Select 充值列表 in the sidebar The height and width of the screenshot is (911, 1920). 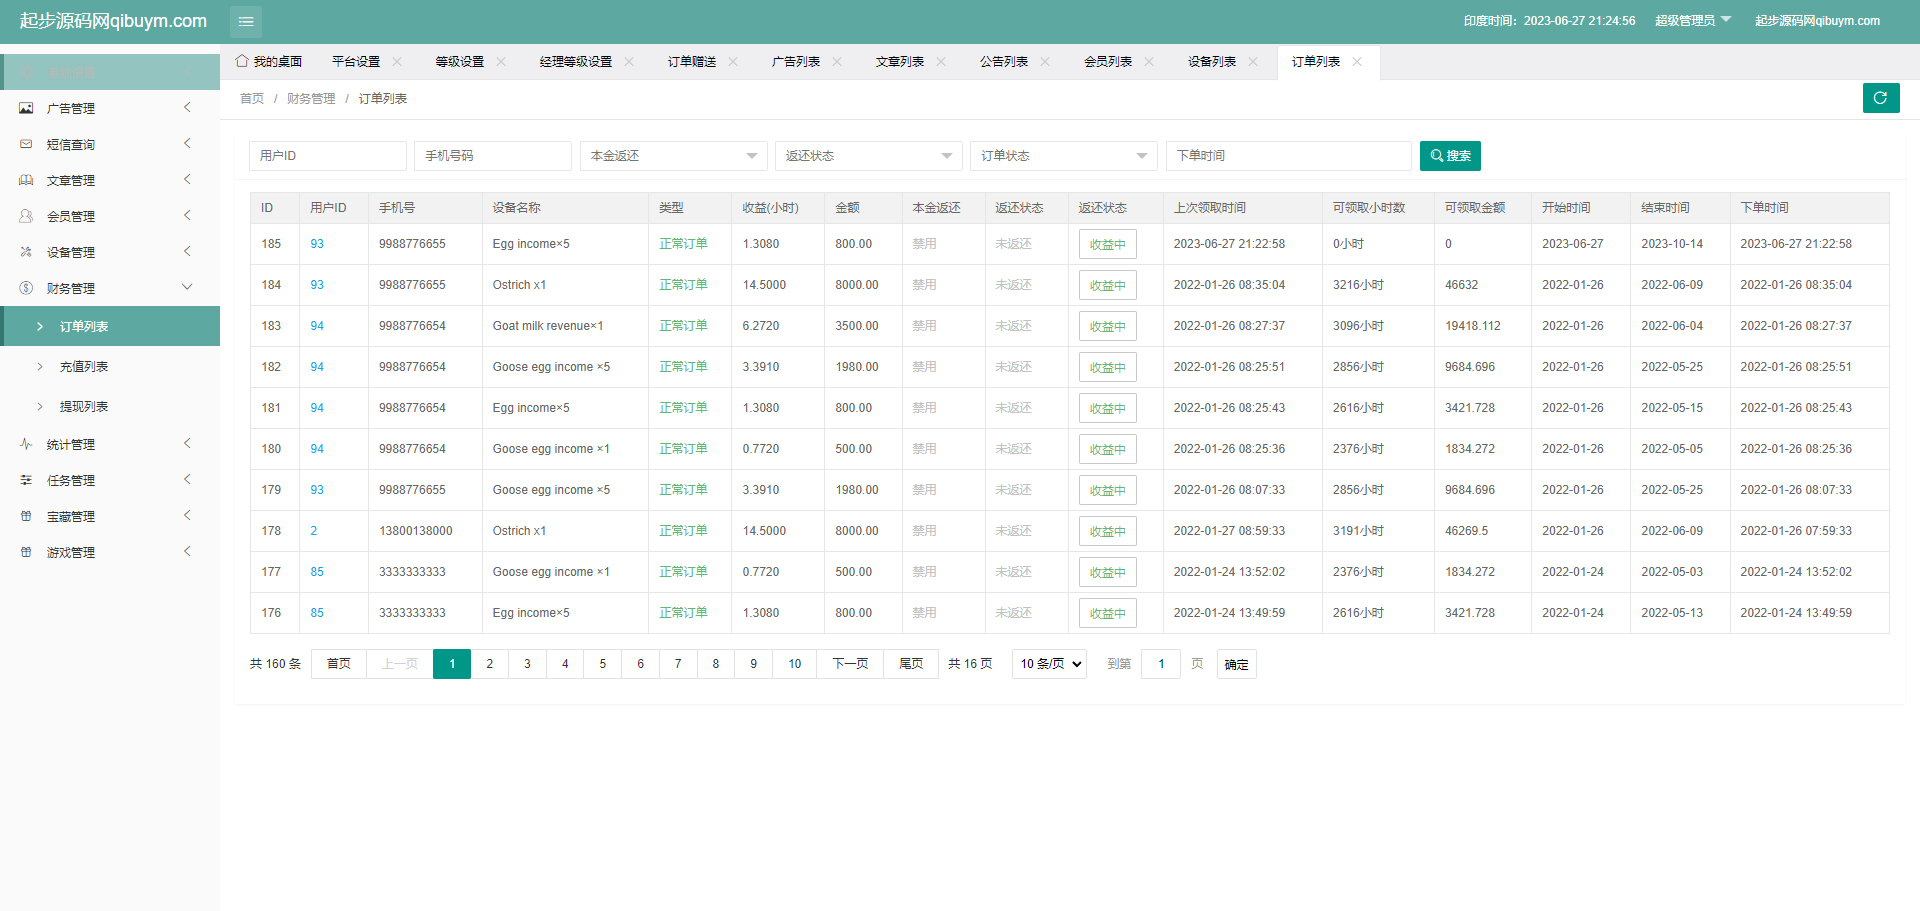[x=84, y=367]
